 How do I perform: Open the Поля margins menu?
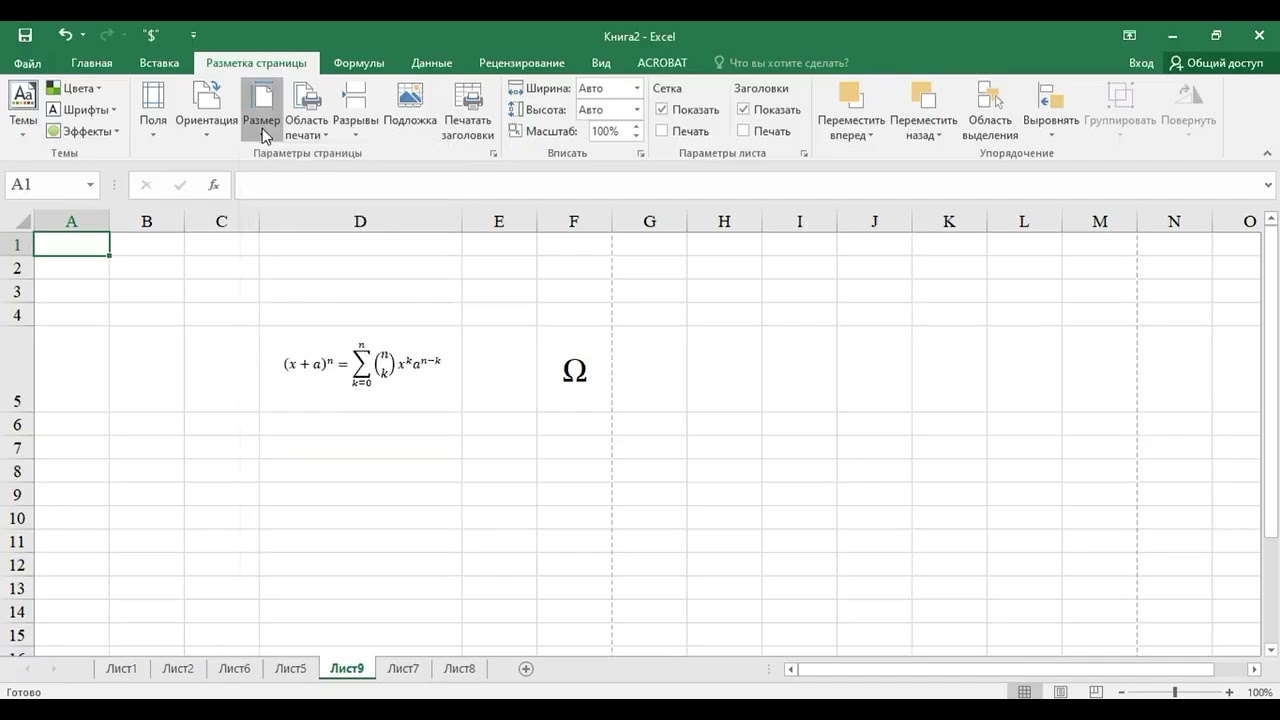153,110
